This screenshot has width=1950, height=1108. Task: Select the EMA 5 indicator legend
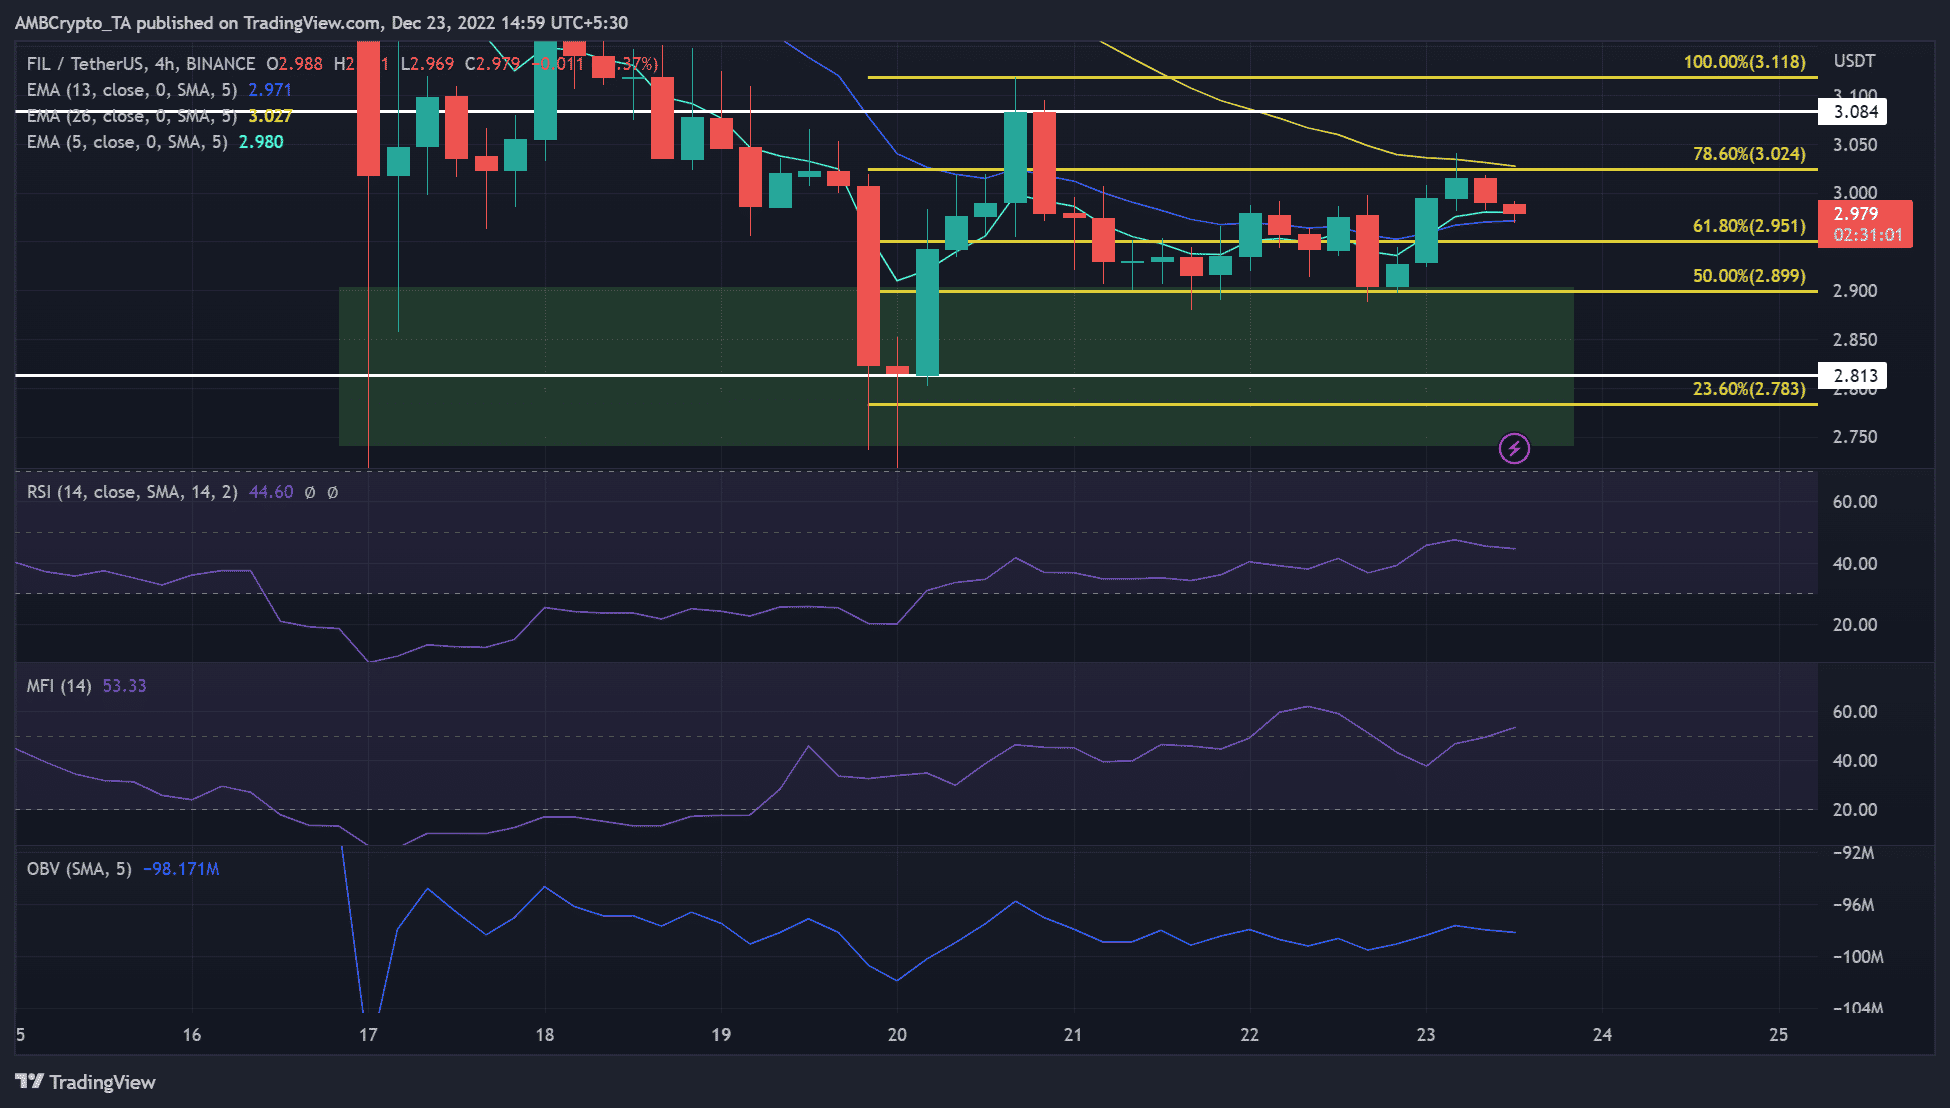point(155,142)
